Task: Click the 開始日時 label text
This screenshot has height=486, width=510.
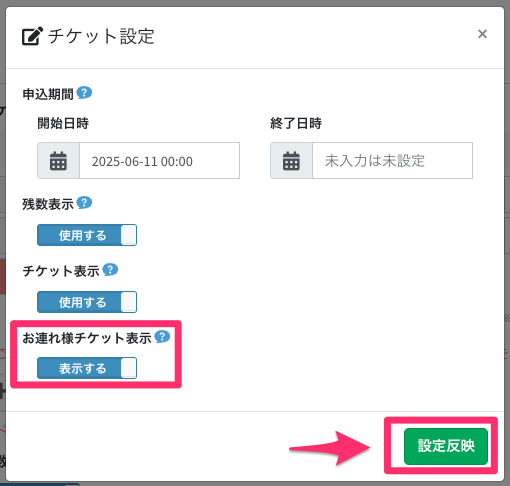Action: (63, 123)
